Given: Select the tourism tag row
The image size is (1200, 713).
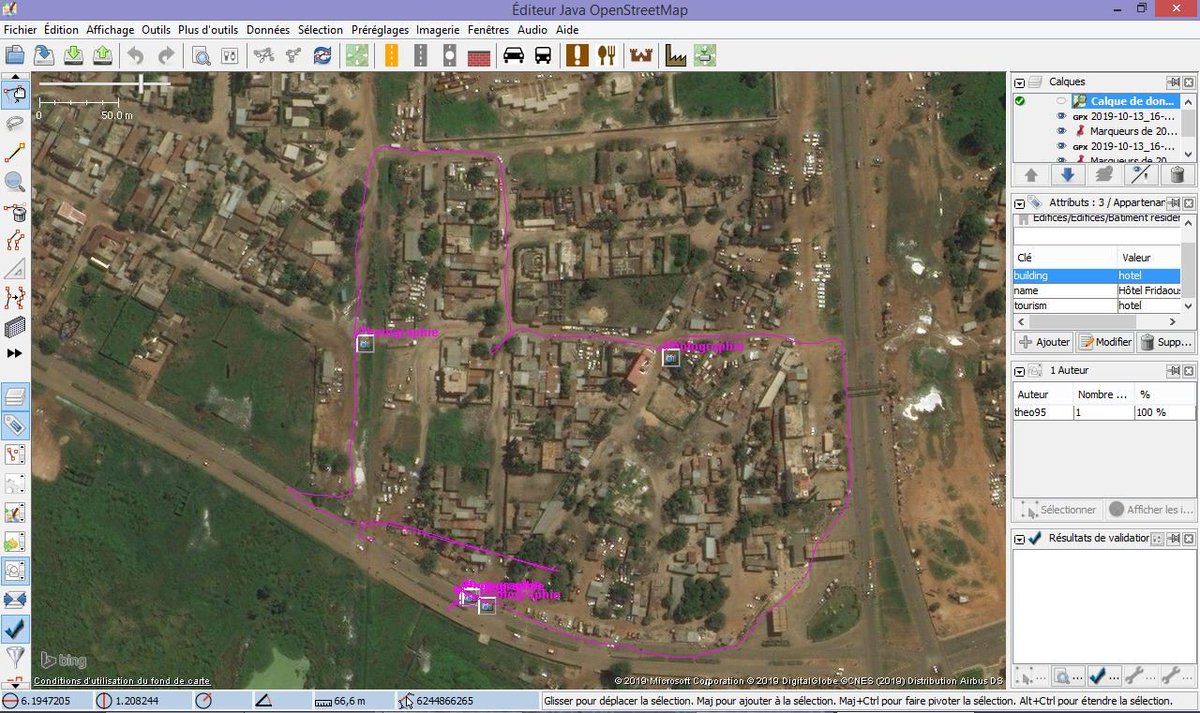Looking at the screenshot, I should click(x=1097, y=305).
